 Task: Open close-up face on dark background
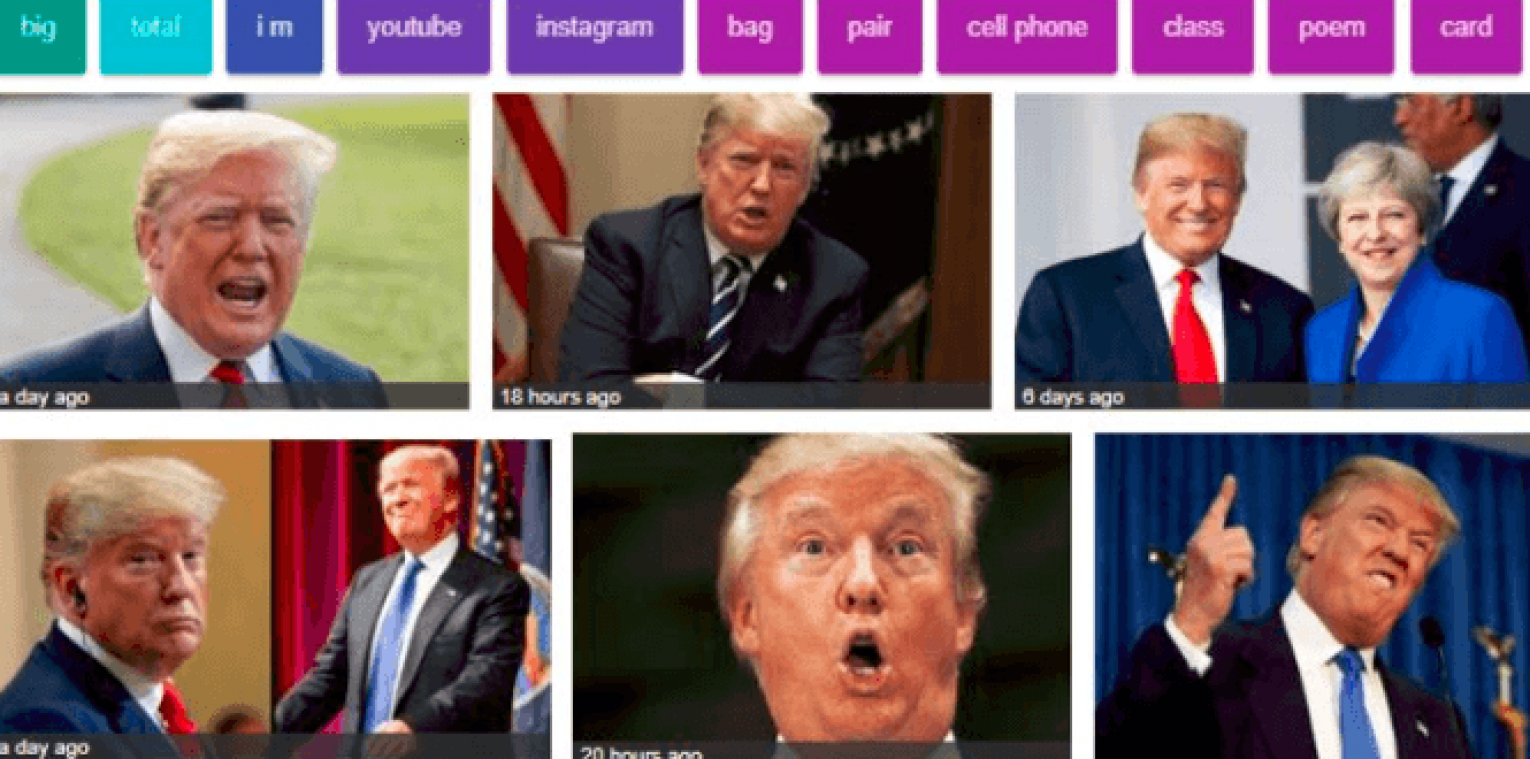[822, 596]
